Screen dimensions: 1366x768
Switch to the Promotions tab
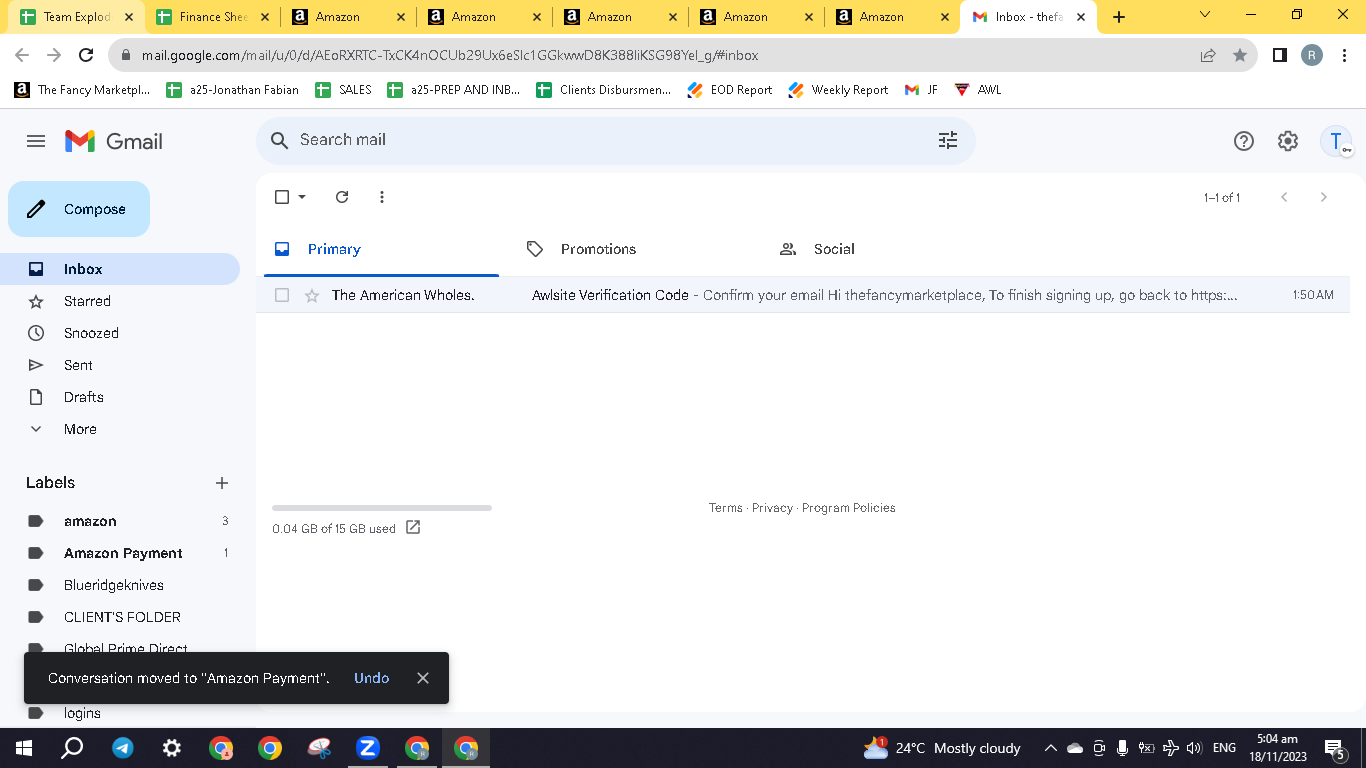point(634,249)
